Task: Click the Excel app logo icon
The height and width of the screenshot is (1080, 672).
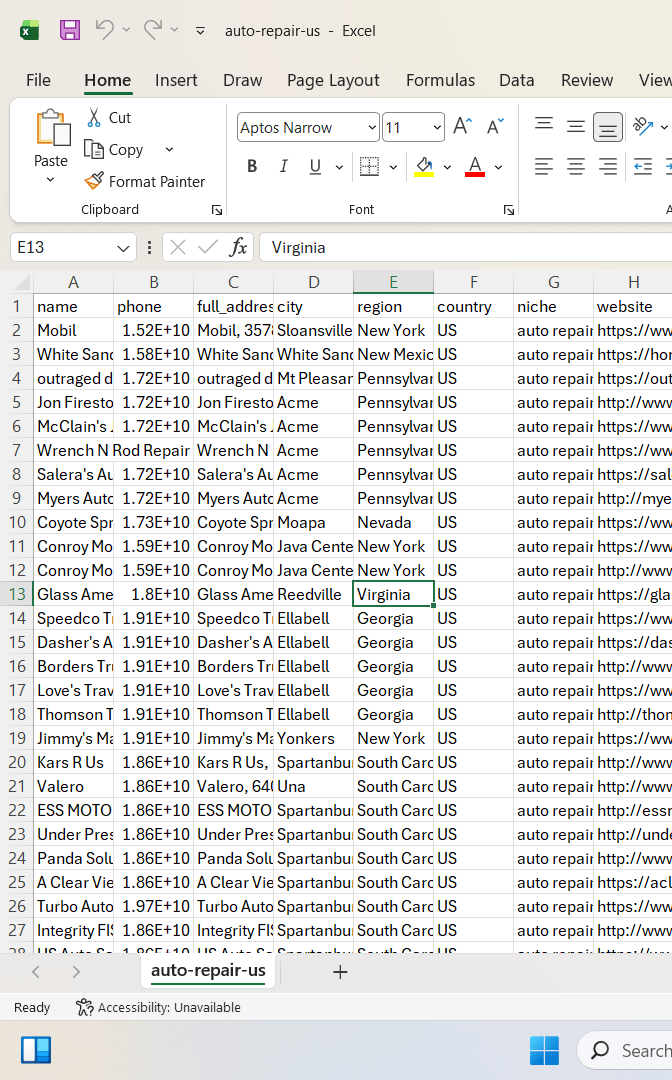Action: point(30,30)
